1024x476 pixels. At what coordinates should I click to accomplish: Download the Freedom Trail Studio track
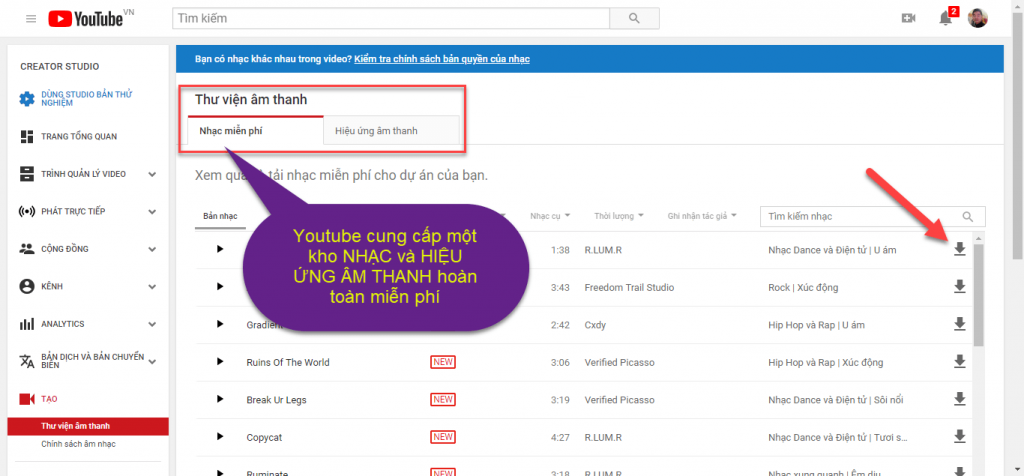959,286
